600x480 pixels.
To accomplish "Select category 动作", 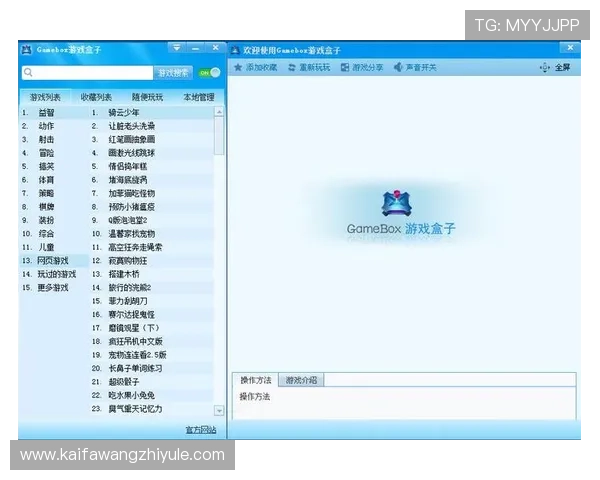I will coord(55,126).
